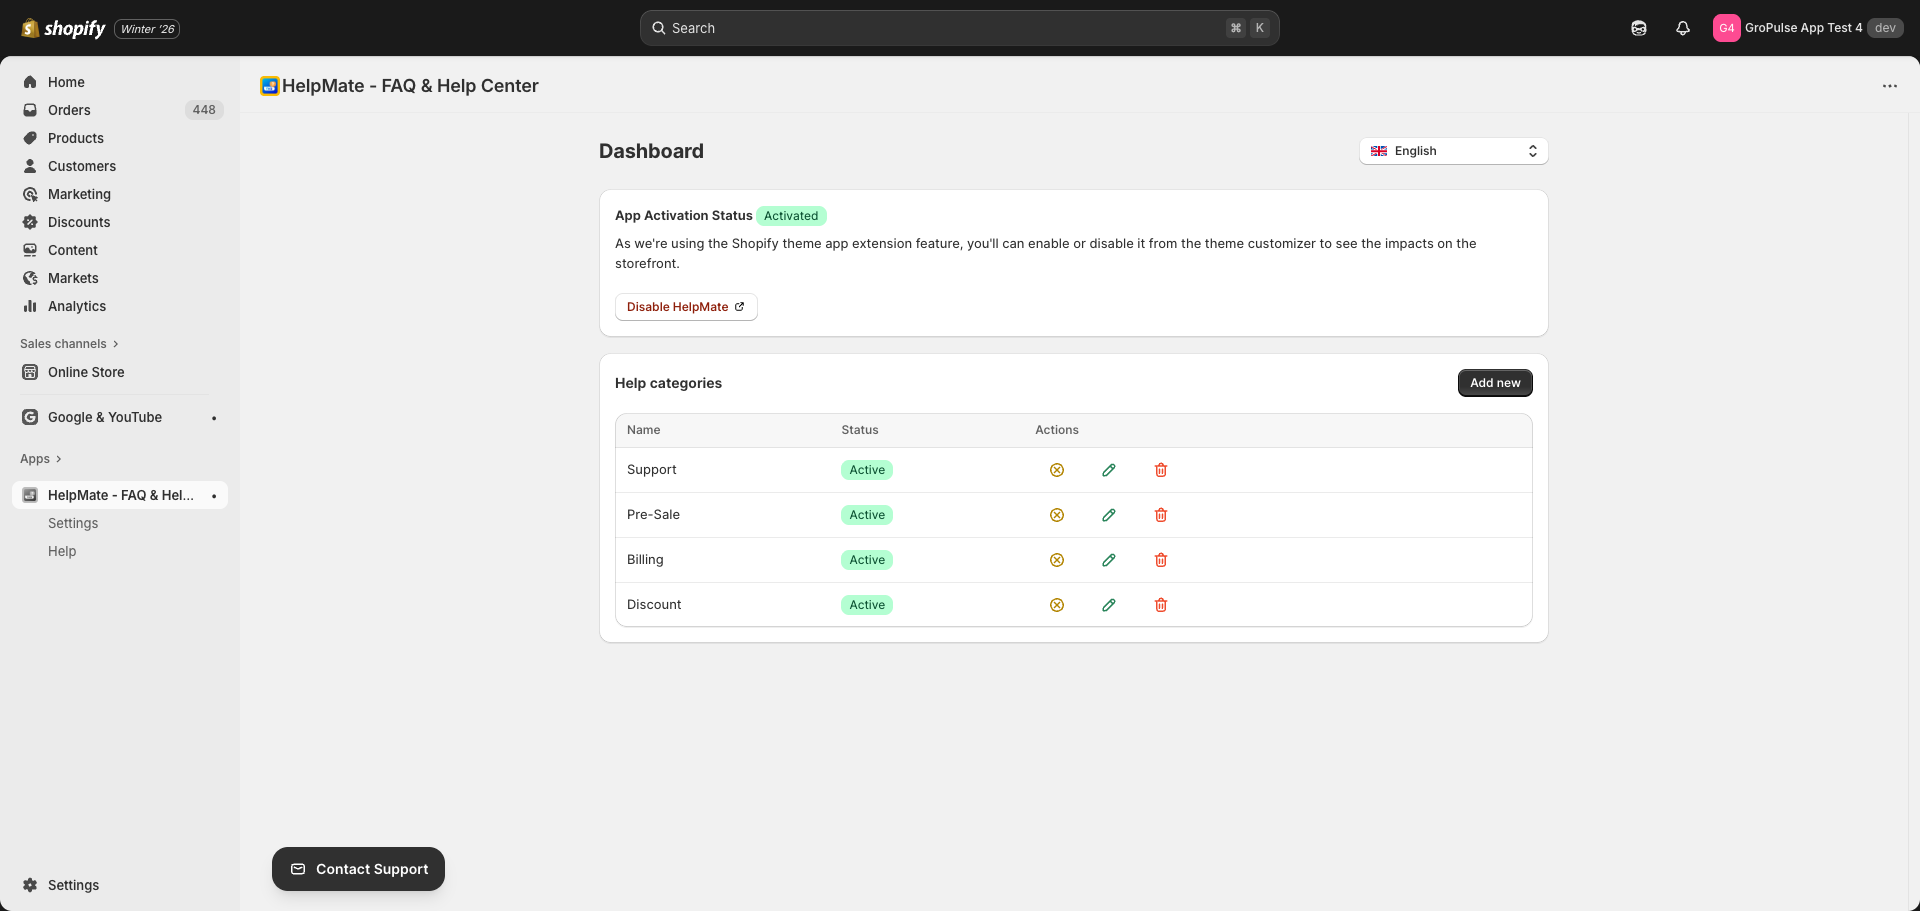Screen dimensions: 1920x911
Task: Select the Orders icon
Action: pos(30,110)
